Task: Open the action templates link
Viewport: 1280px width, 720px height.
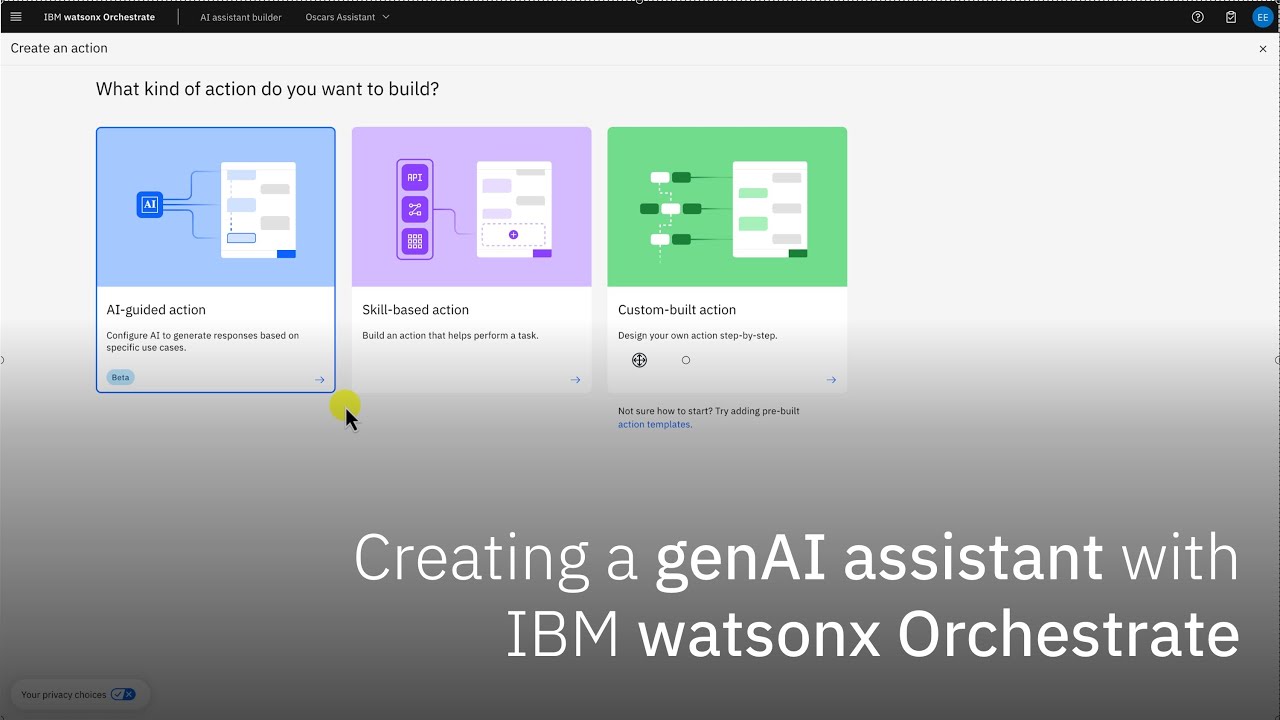Action: 655,424
